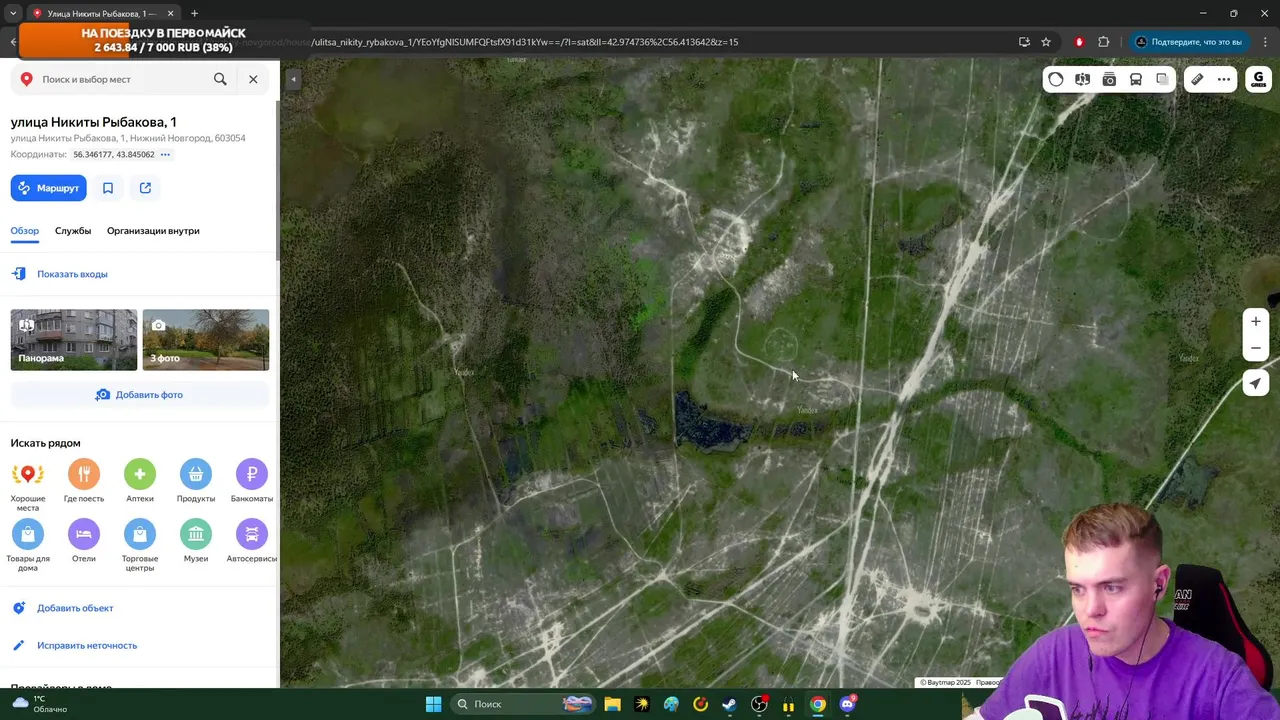Select Автосервисы nearby category icon
1280x720 pixels.
252,534
